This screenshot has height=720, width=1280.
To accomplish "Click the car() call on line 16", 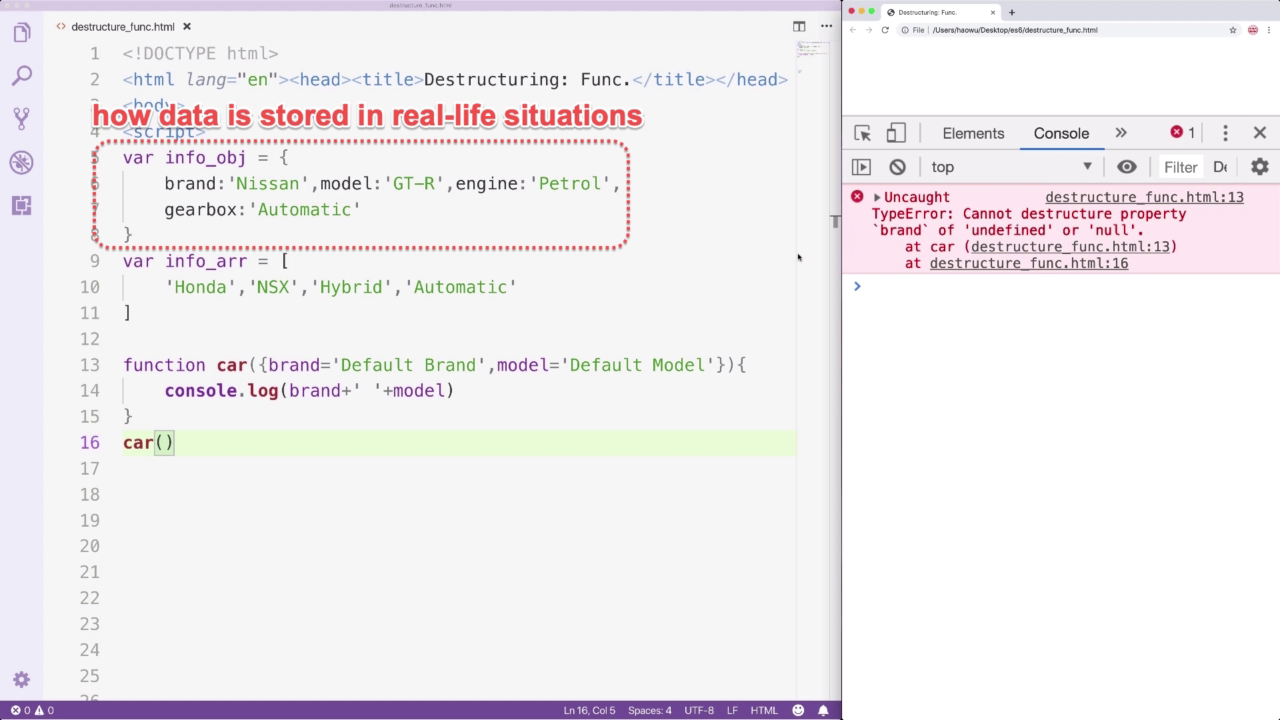I will [148, 442].
